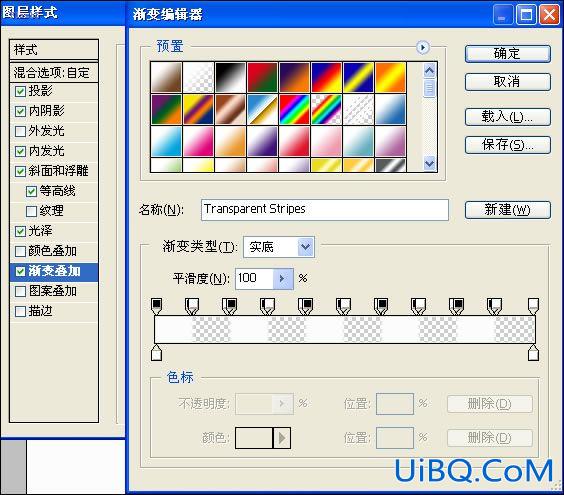This screenshot has height=495, width=564.
Task: Select the white-to-magenta gradient preset
Action: click(x=198, y=141)
